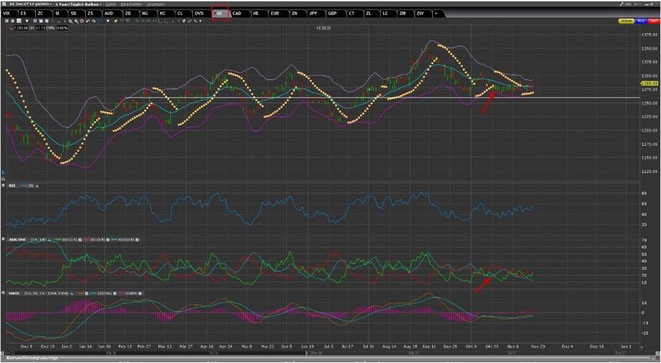Open the Bearbeiten menu
Screen dimensions: 661x363
tap(132, 4)
